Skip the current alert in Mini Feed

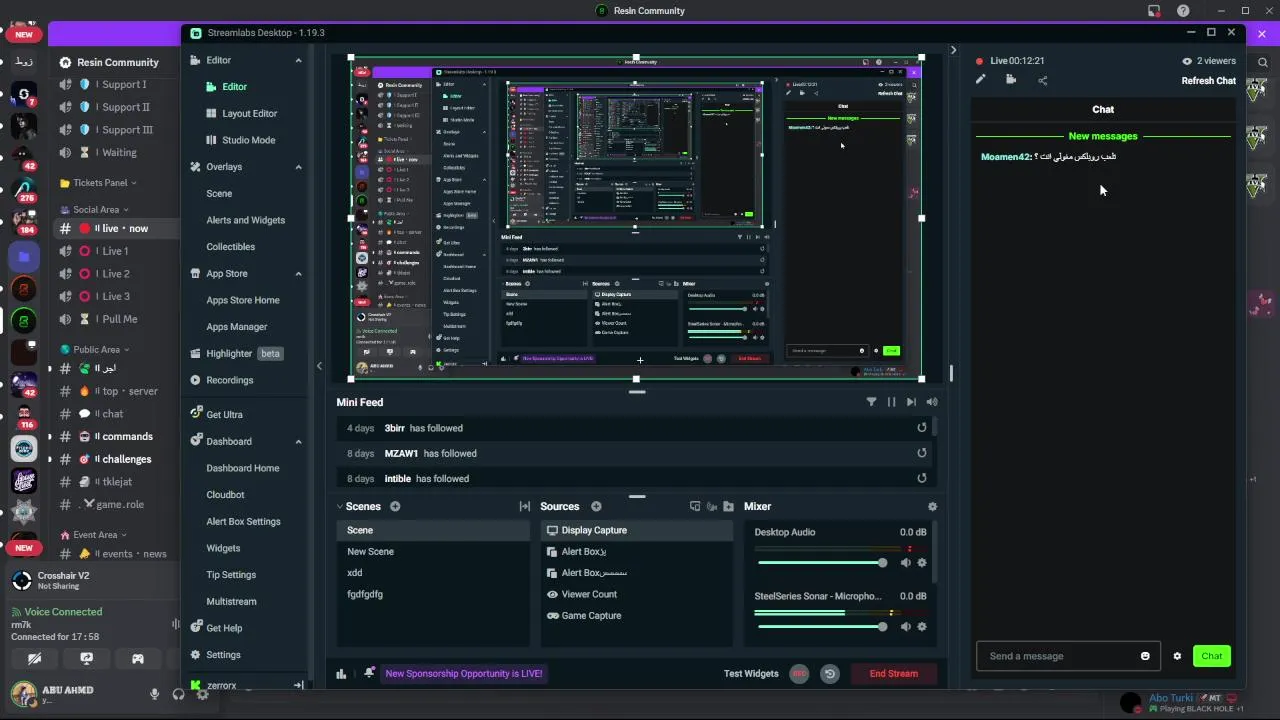tap(911, 402)
